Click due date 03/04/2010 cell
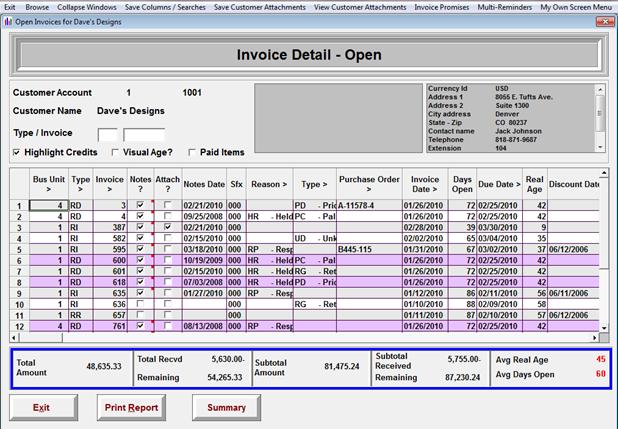This screenshot has width=618, height=429. 499,238
